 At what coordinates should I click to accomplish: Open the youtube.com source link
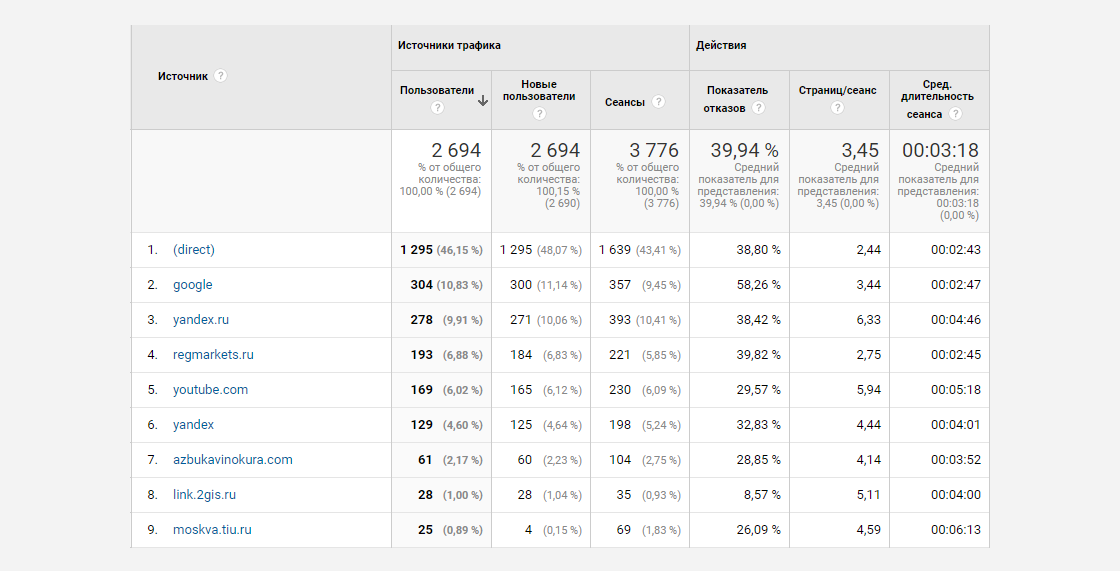210,389
